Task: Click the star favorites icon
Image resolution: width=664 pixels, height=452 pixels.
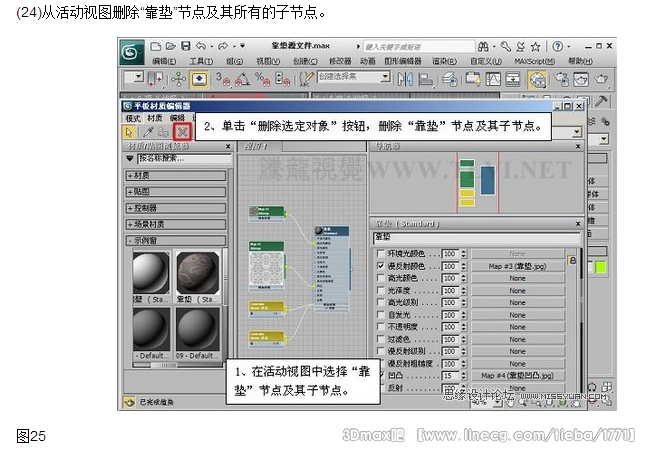Action: pyautogui.click(x=536, y=47)
